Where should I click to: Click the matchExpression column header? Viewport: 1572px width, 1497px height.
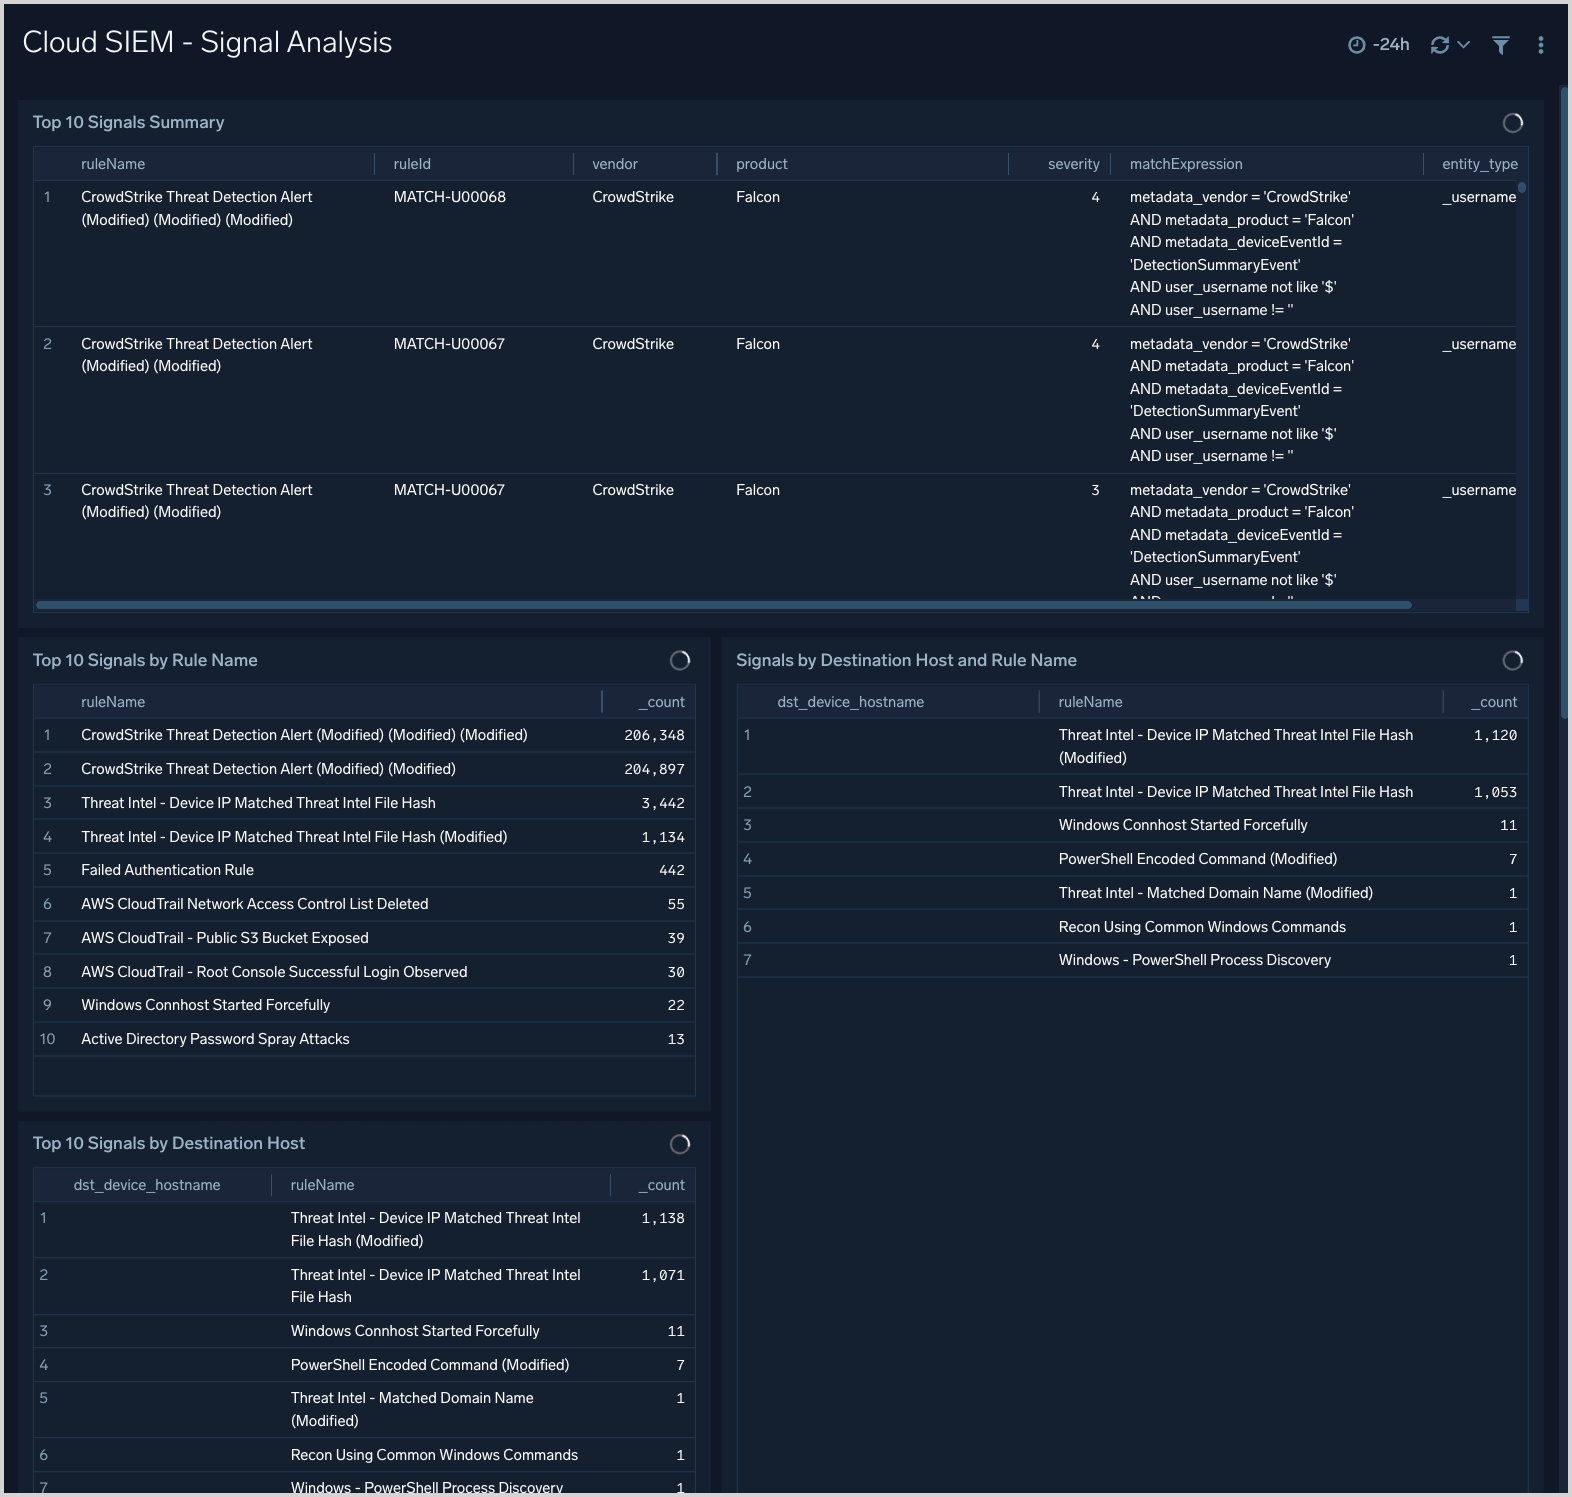pyautogui.click(x=1185, y=164)
